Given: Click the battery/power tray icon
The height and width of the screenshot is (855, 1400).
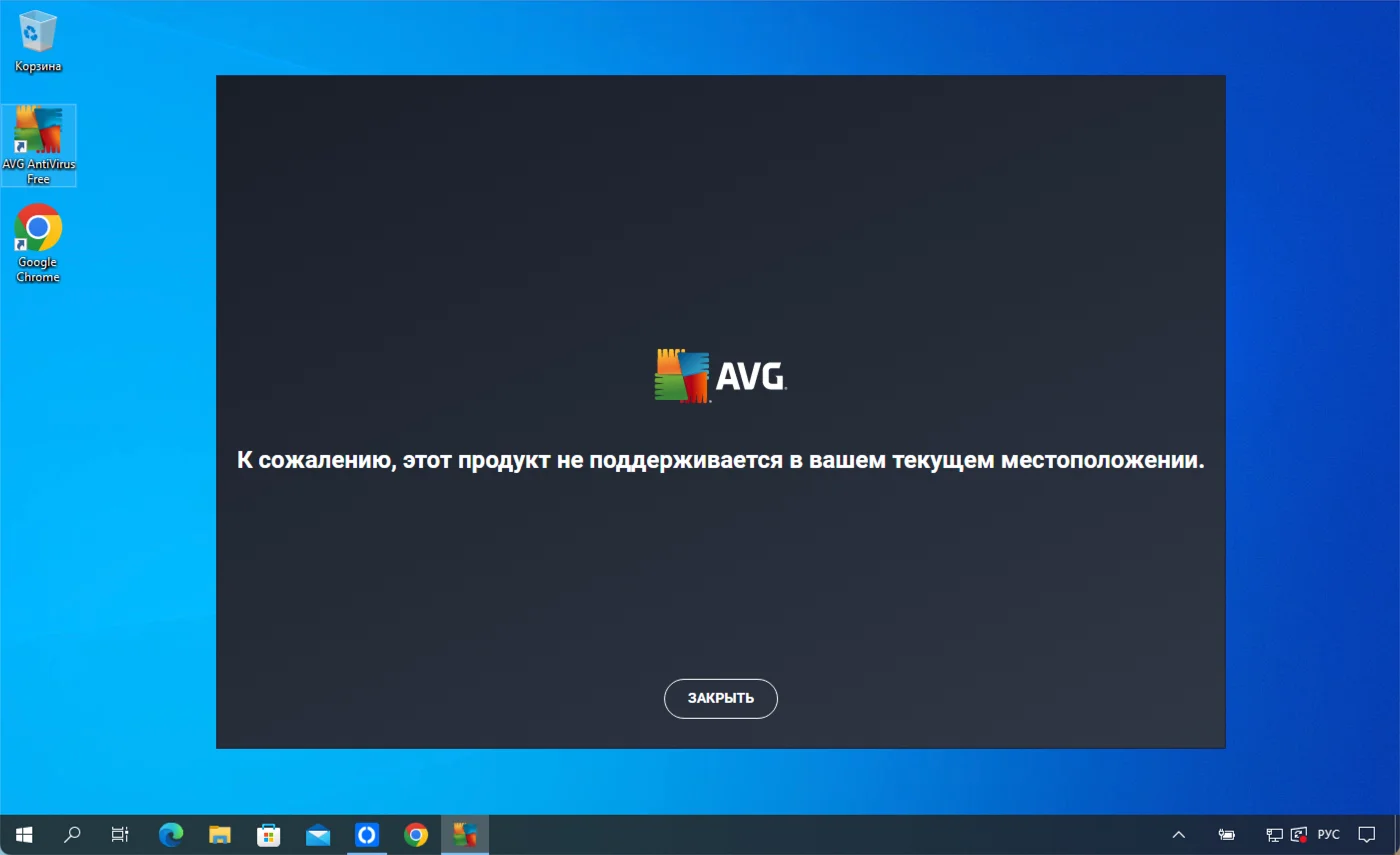Looking at the screenshot, I should click(1227, 834).
